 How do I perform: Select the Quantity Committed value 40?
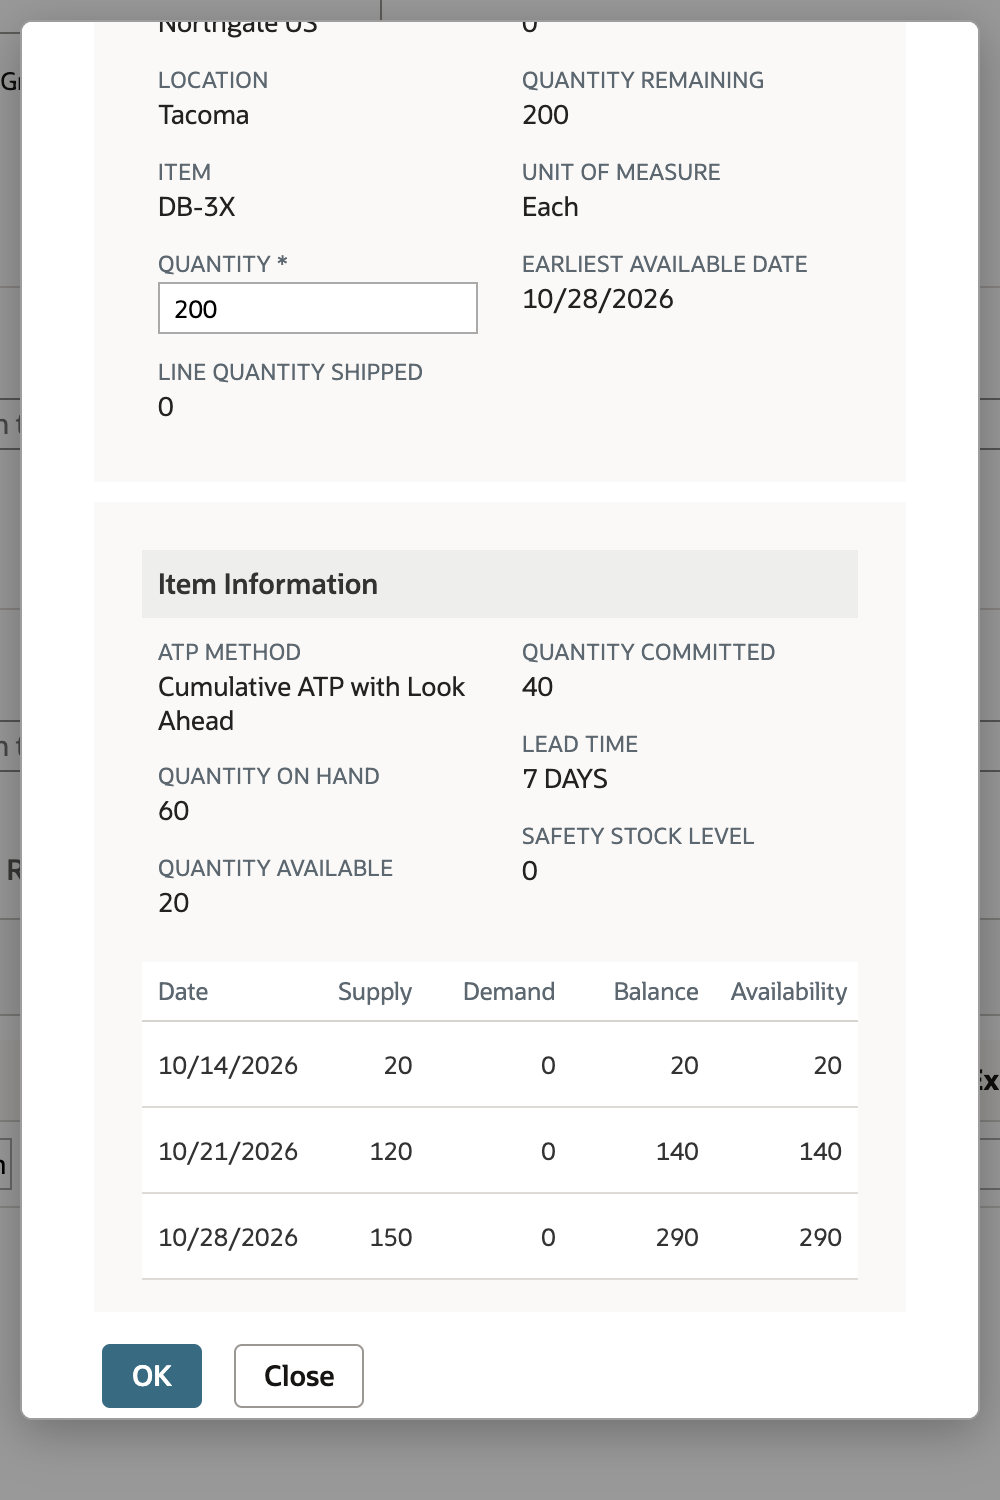[x=537, y=687]
